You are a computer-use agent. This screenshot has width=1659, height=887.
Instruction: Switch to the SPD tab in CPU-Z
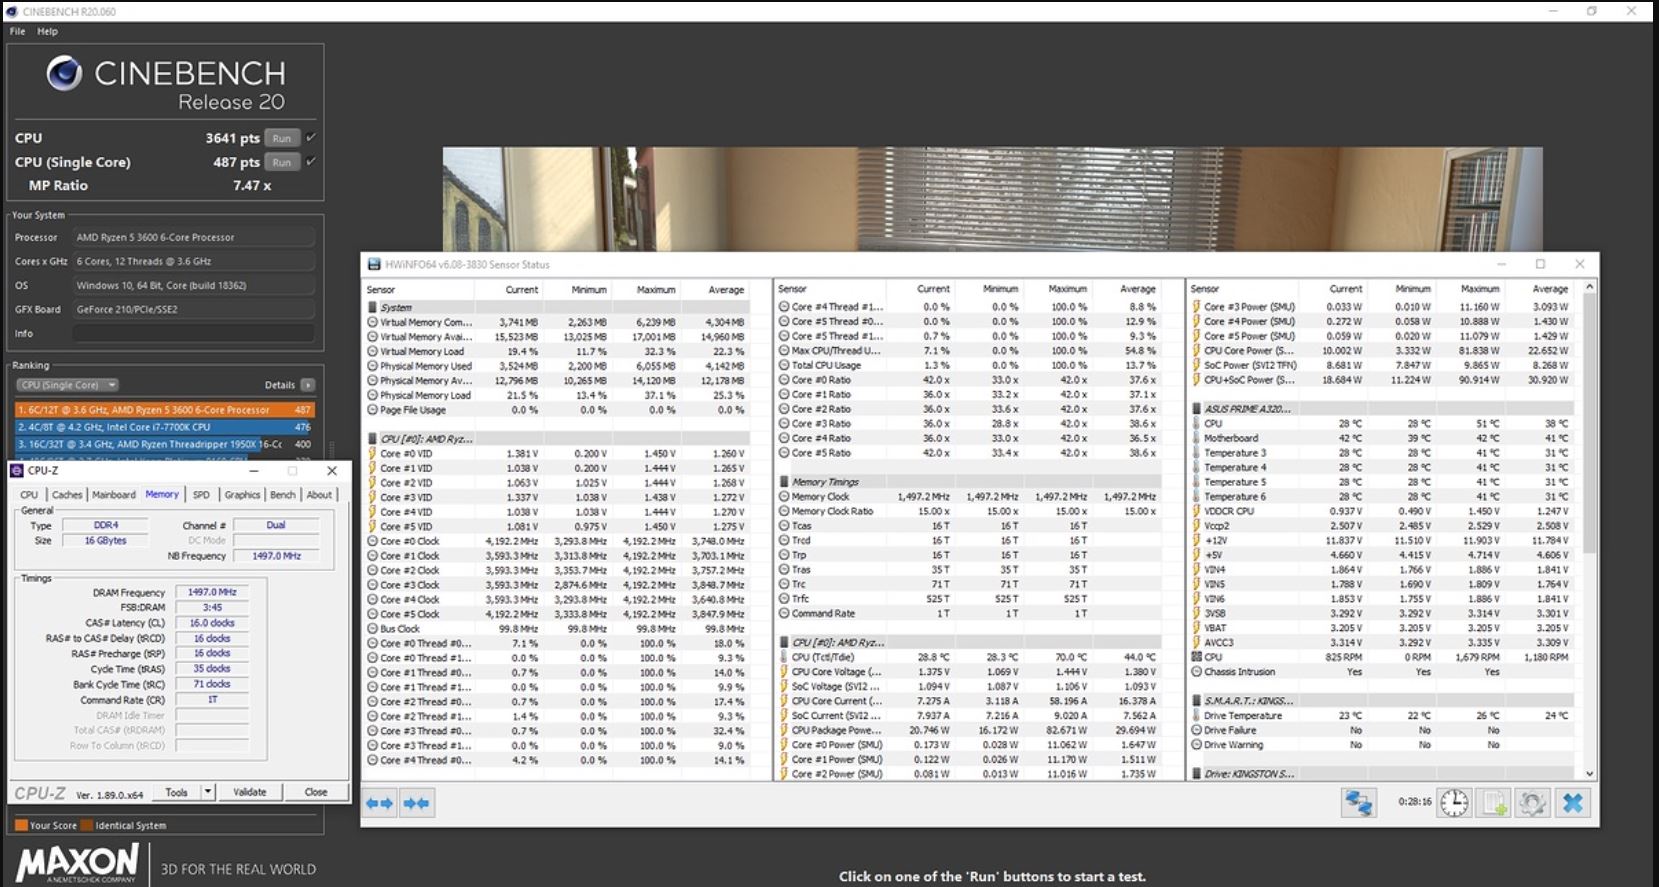pyautogui.click(x=201, y=495)
